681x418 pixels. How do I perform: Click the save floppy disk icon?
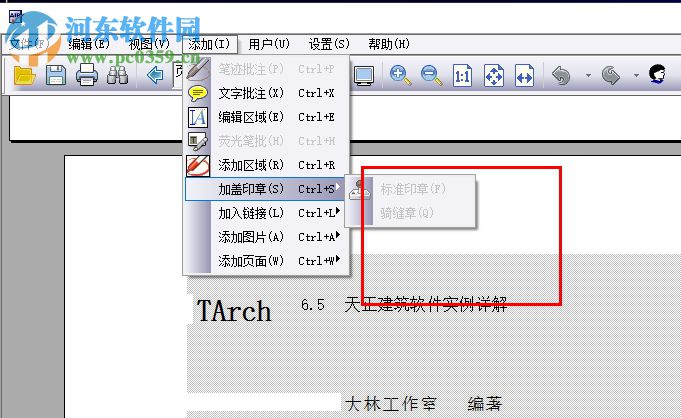pos(56,76)
